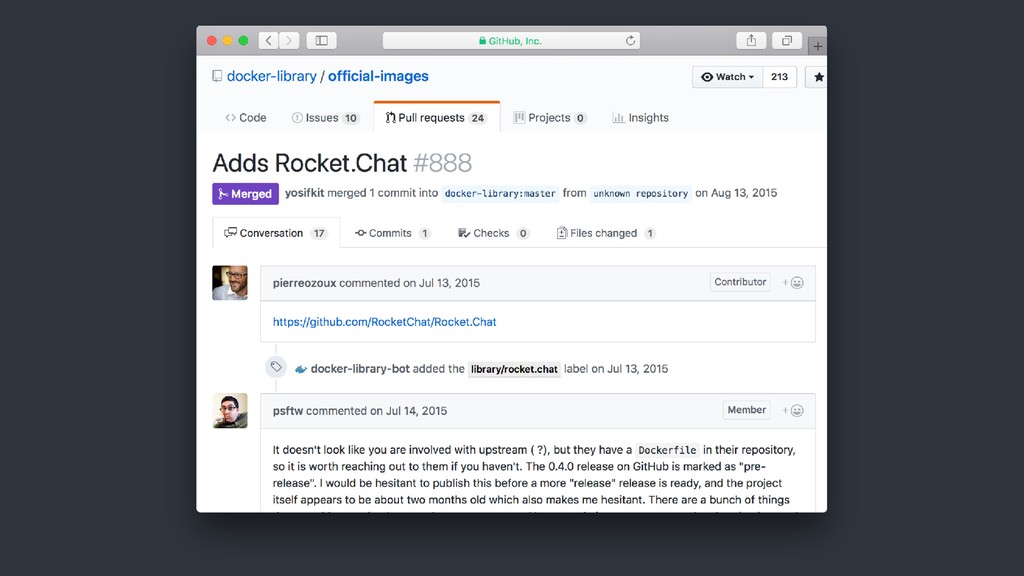Click the Member badge
The image size is (1024, 576).
746,410
